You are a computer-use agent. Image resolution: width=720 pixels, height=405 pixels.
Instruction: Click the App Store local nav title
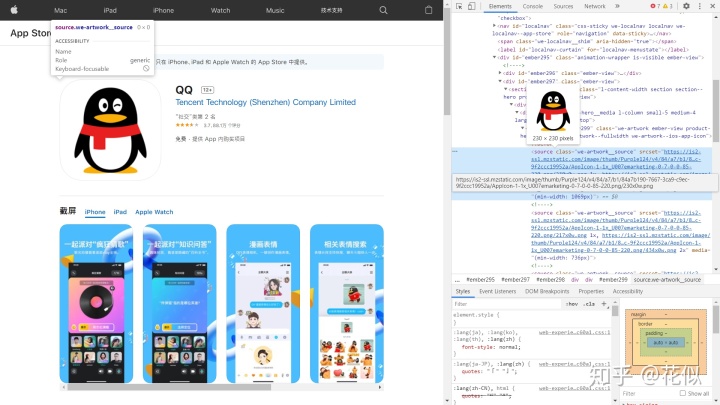30,33
